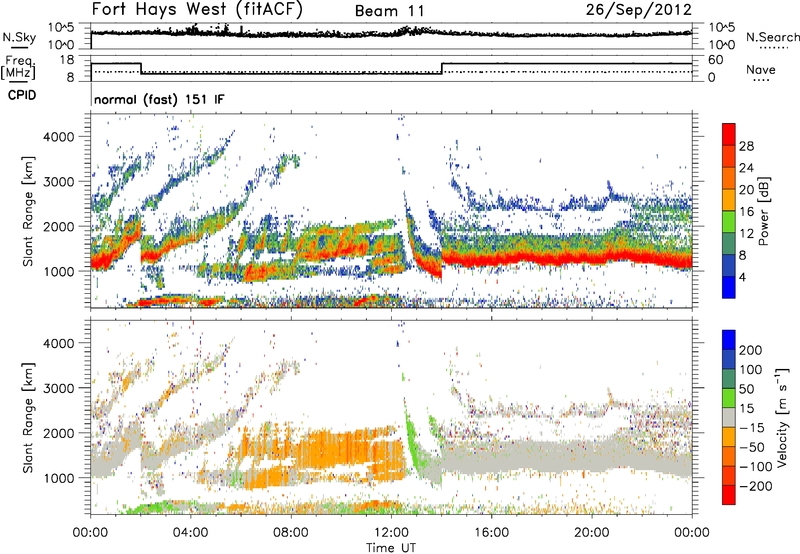
Task: Click the 2000 tick of the velocity panel
Action: (x=58, y=433)
